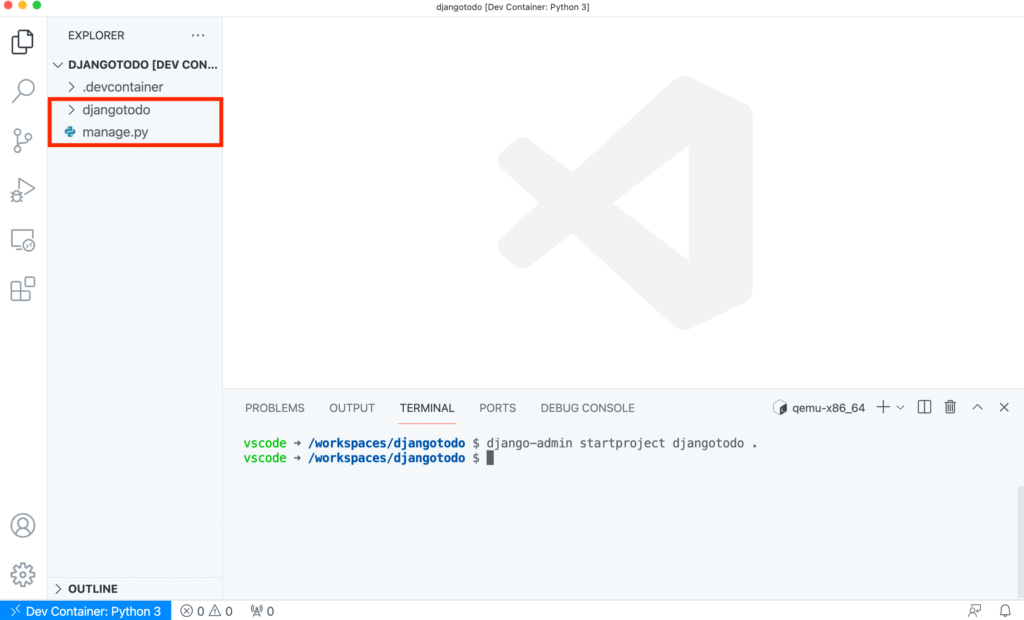The image size is (1024, 620).
Task: Click the EXPLORER panel title
Action: 96,35
